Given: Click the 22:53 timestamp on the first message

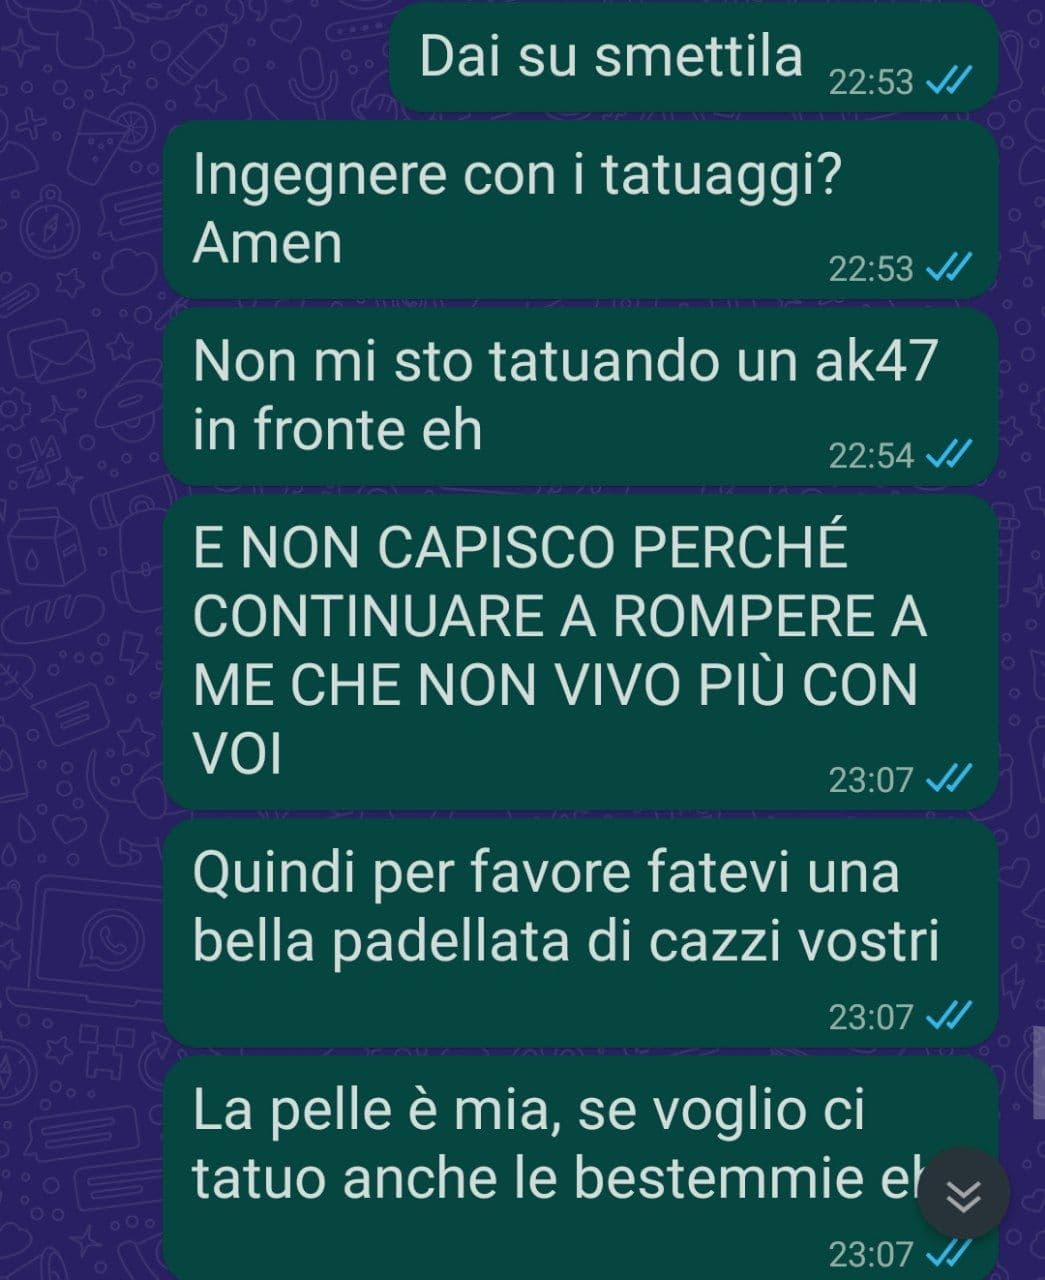Looking at the screenshot, I should pyautogui.click(x=871, y=83).
